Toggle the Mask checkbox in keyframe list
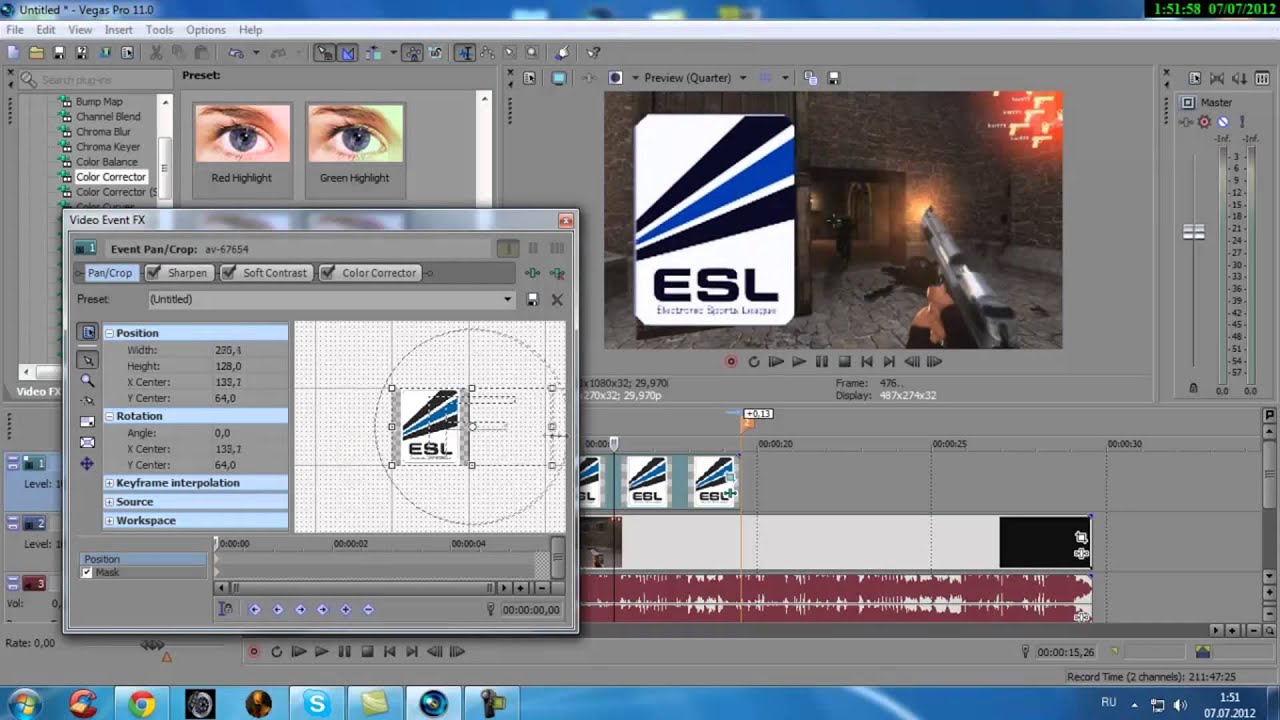Image resolution: width=1280 pixels, height=720 pixels. click(x=87, y=573)
